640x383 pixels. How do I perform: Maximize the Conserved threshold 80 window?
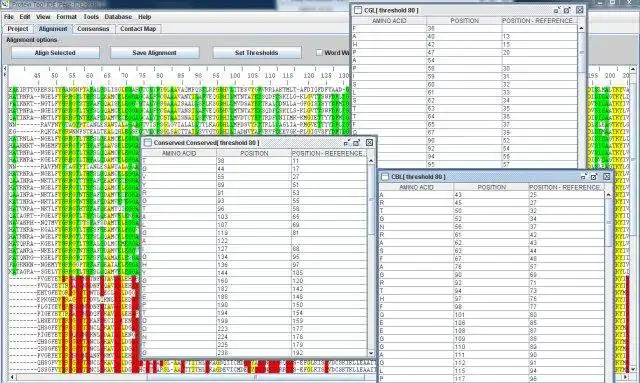pos(357,143)
